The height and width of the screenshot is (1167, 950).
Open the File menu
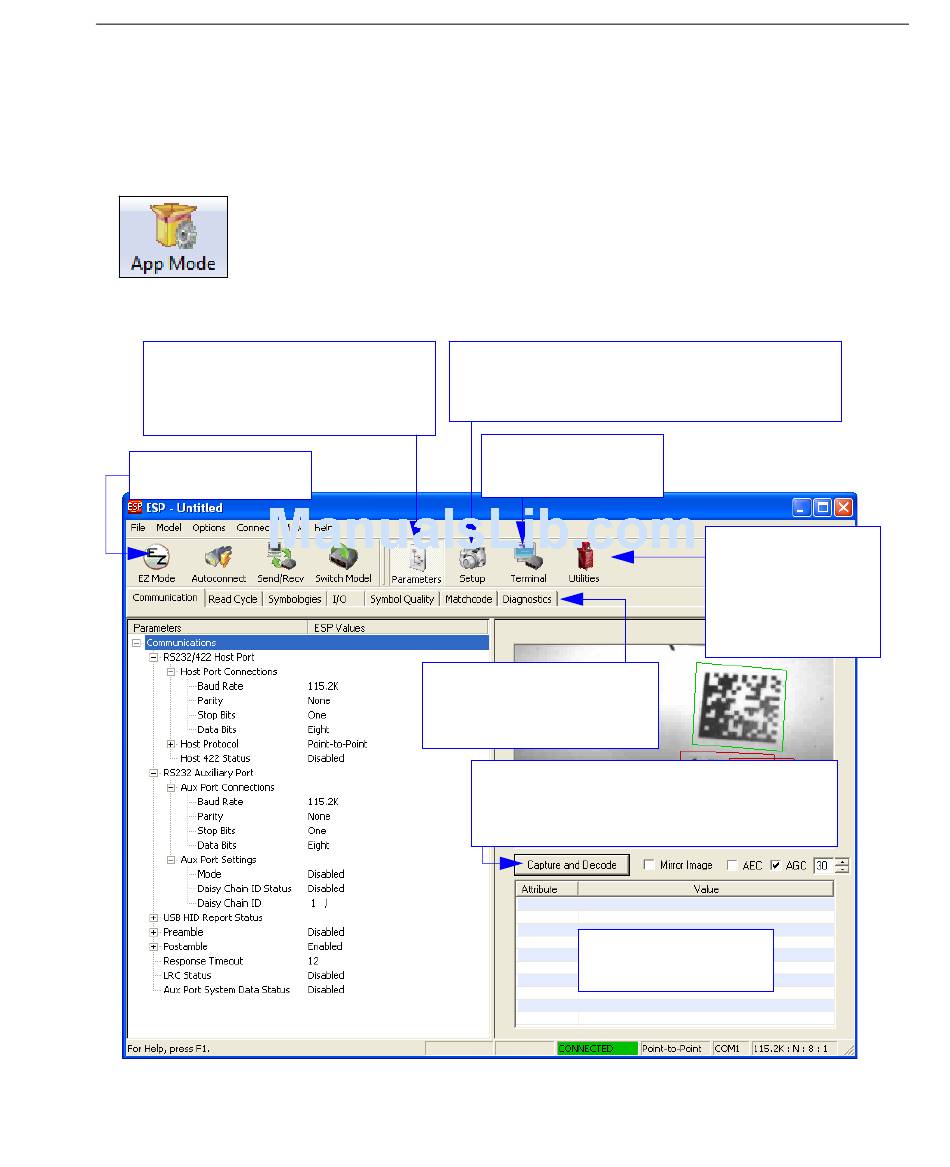pos(138,528)
